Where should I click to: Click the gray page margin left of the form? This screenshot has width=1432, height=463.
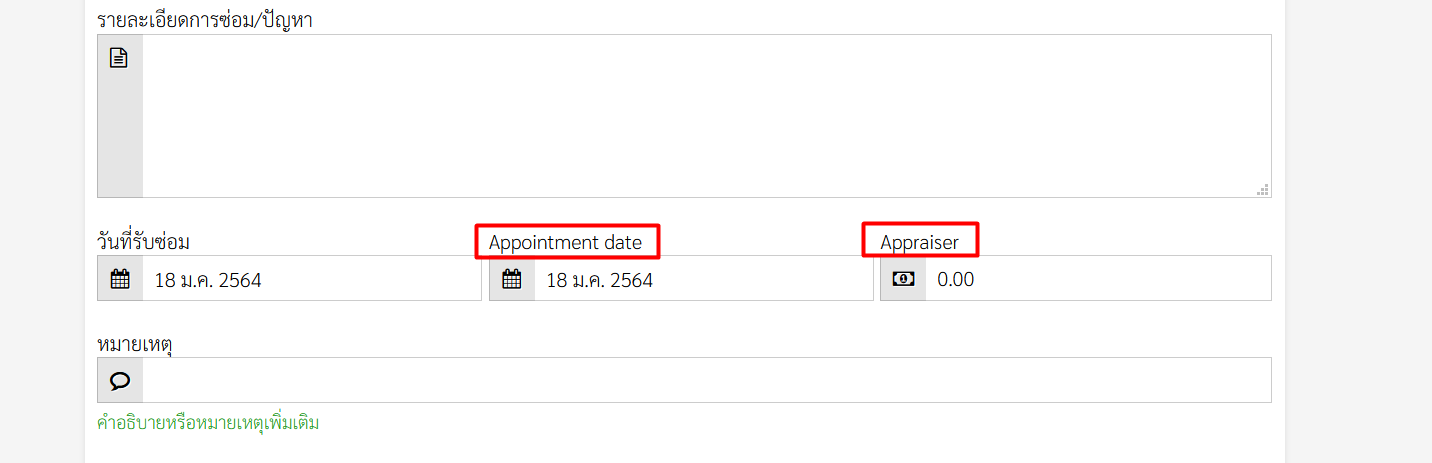coord(42,230)
